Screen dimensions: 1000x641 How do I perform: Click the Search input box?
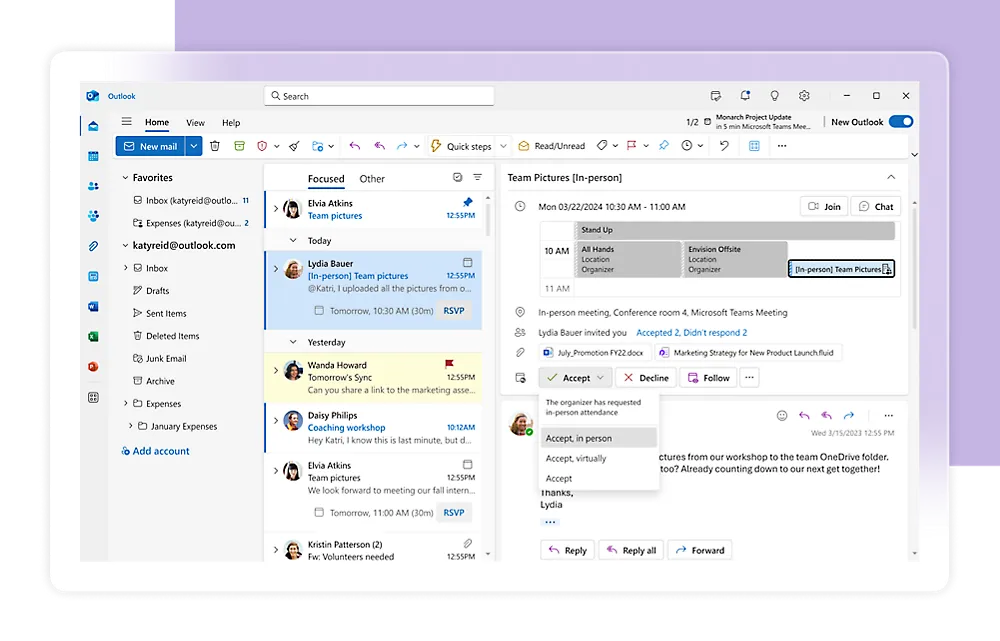tap(379, 96)
